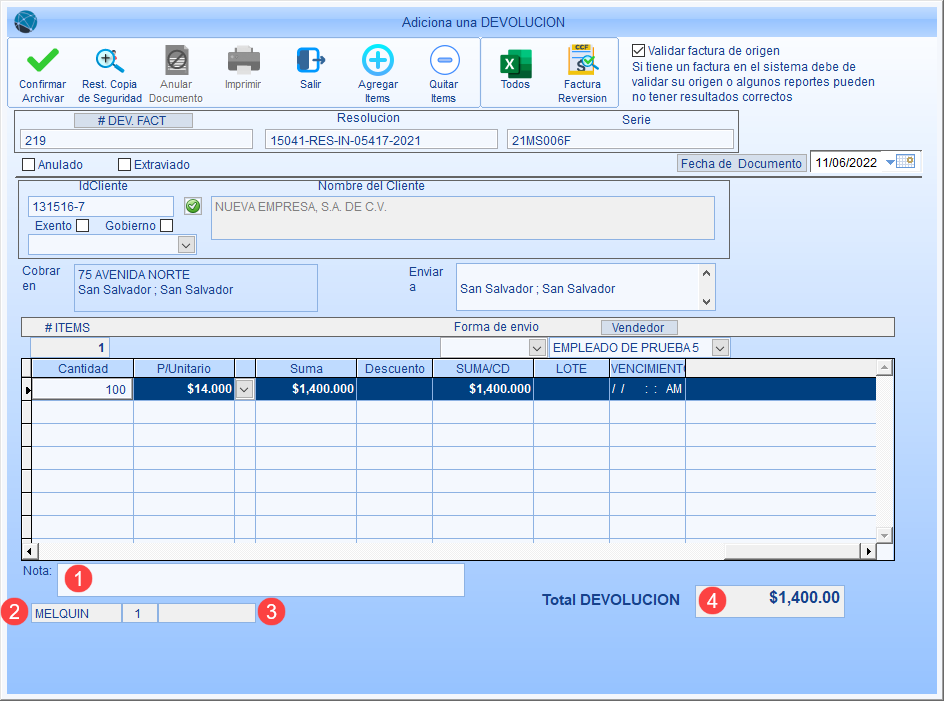The width and height of the screenshot is (944, 701).
Task: Click the DEV. FACT number field 219
Action: [x=137, y=140]
